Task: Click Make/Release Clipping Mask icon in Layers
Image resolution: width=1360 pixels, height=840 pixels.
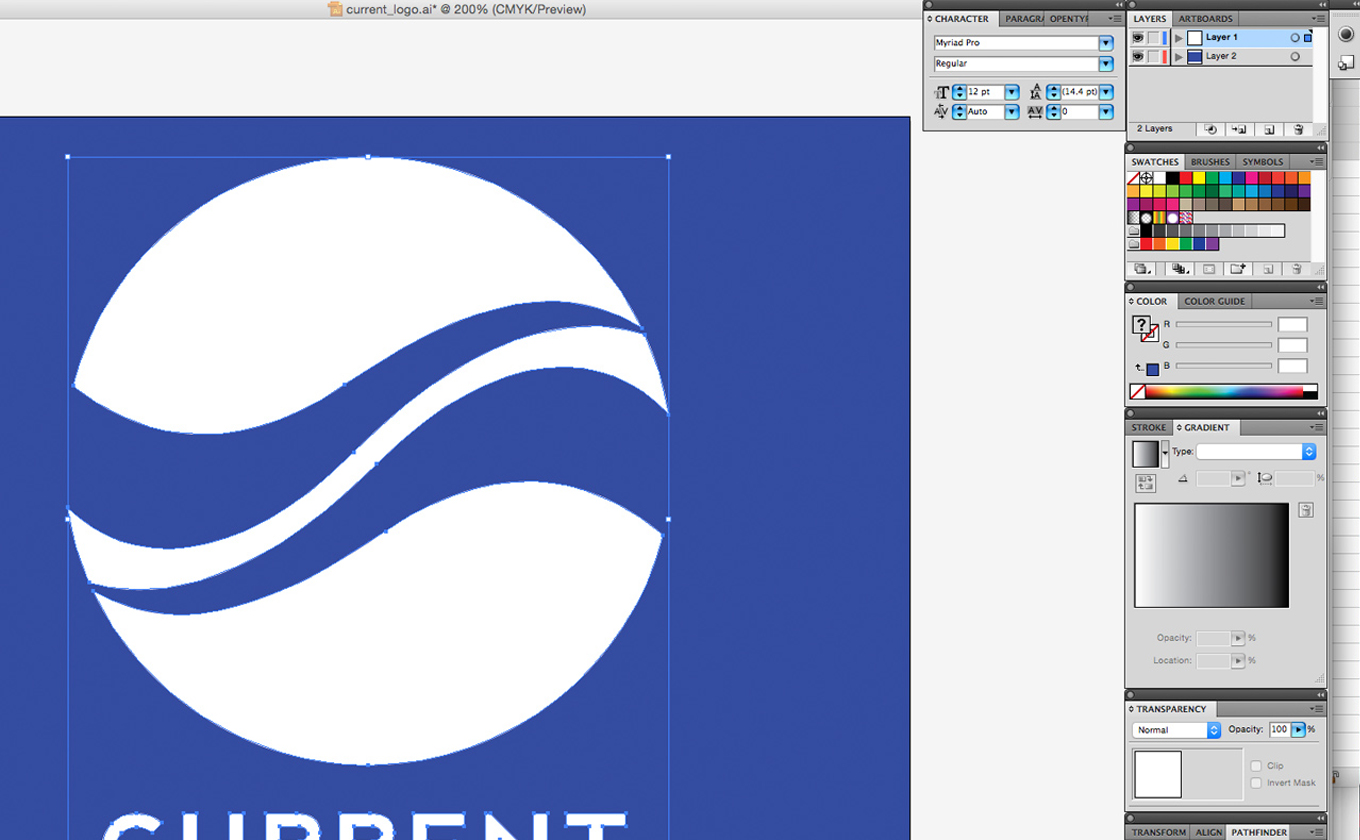Action: pyautogui.click(x=1210, y=129)
